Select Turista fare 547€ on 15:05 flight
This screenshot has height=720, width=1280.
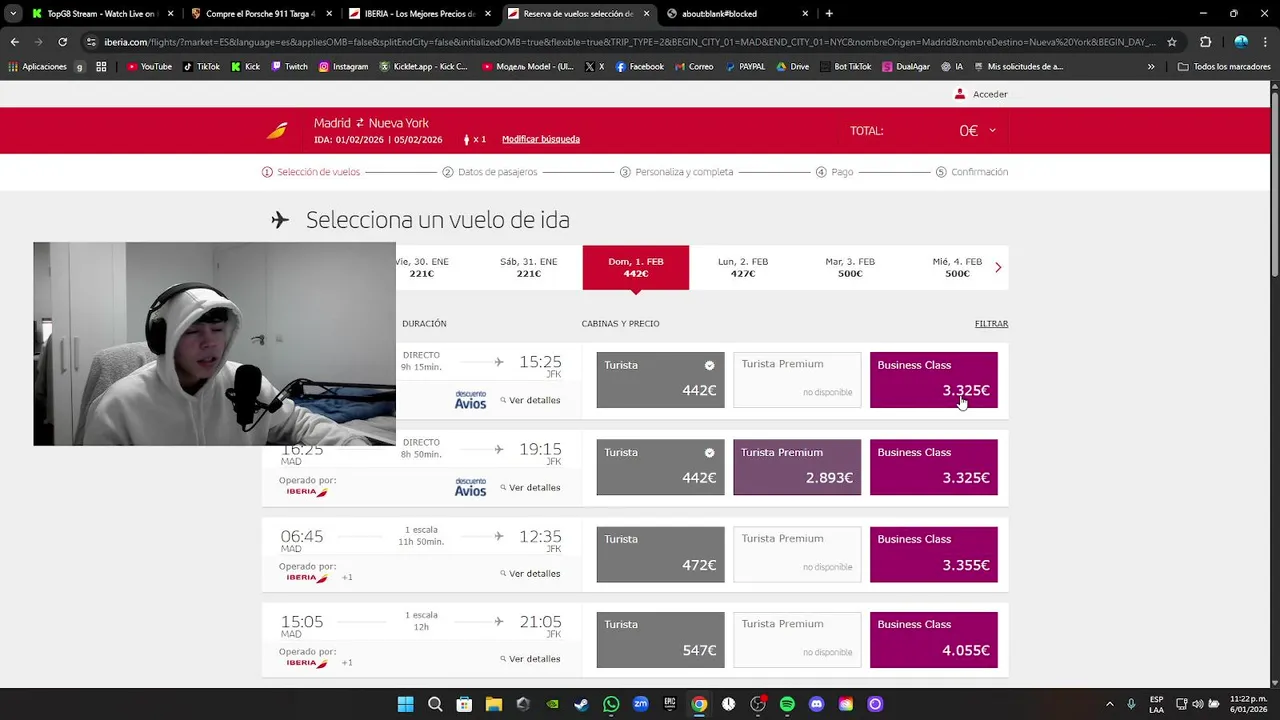coord(660,640)
